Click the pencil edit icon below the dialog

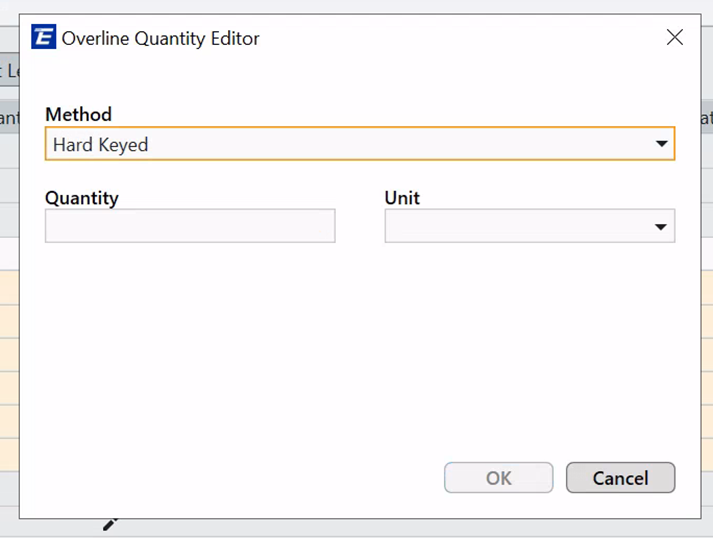coord(110,524)
